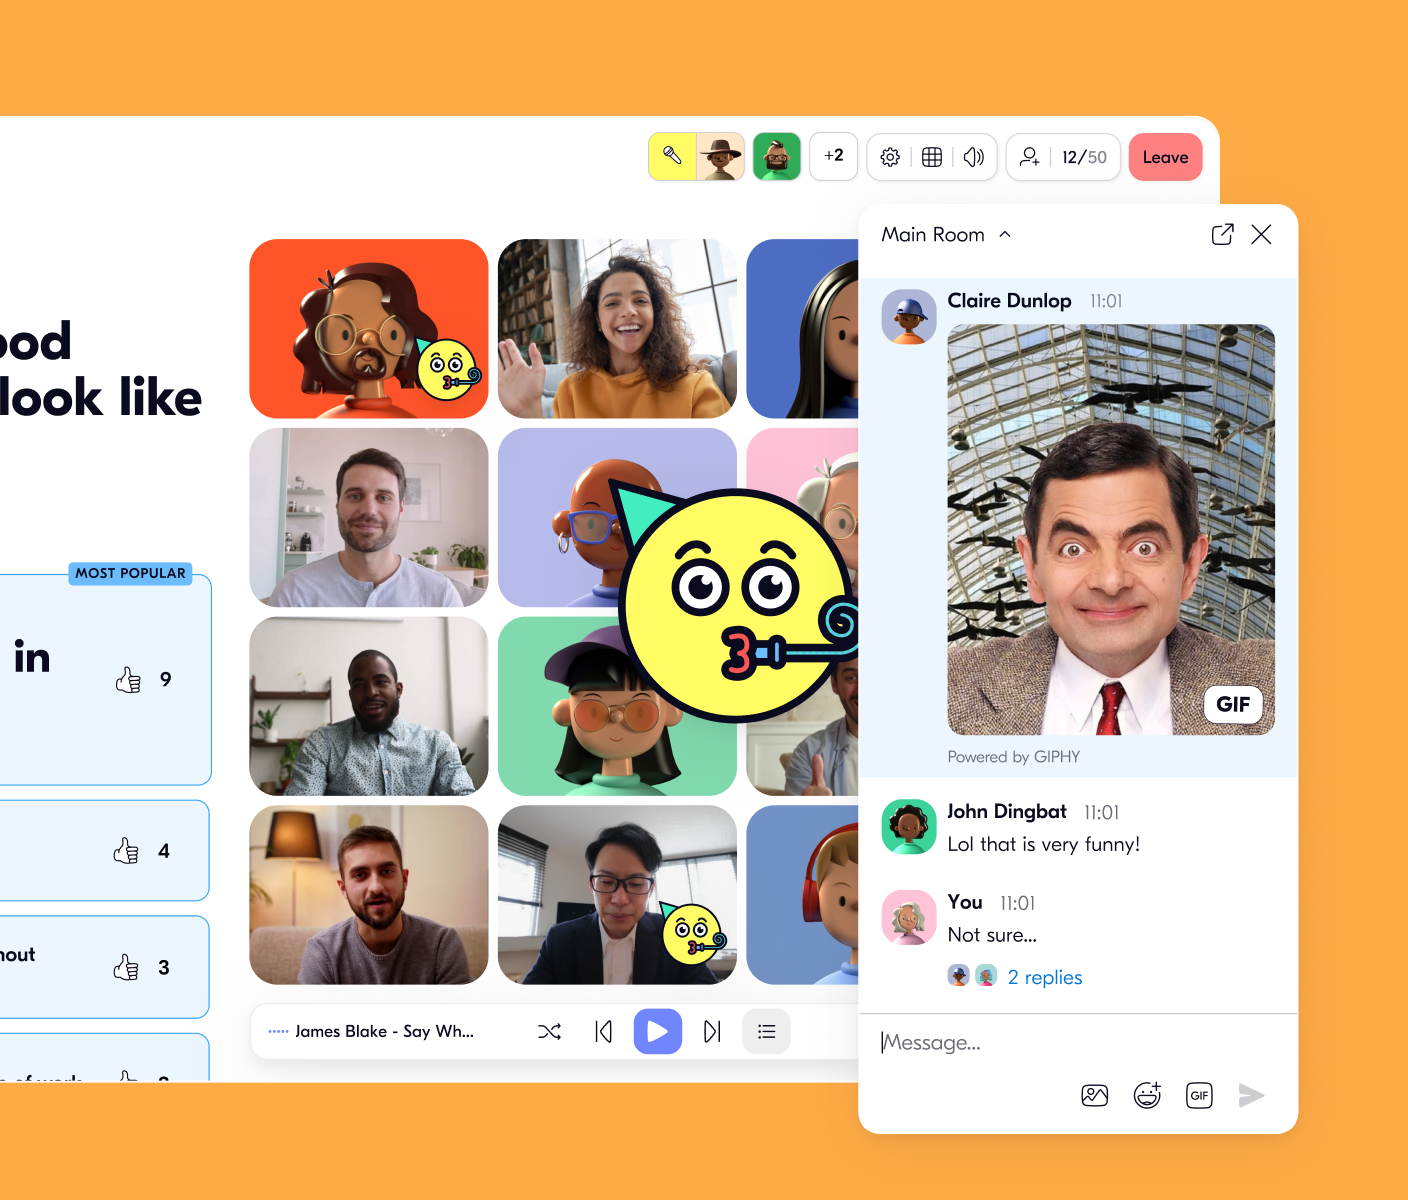This screenshot has height=1200, width=1408.
Task: Toggle the speaker volume icon
Action: [974, 157]
